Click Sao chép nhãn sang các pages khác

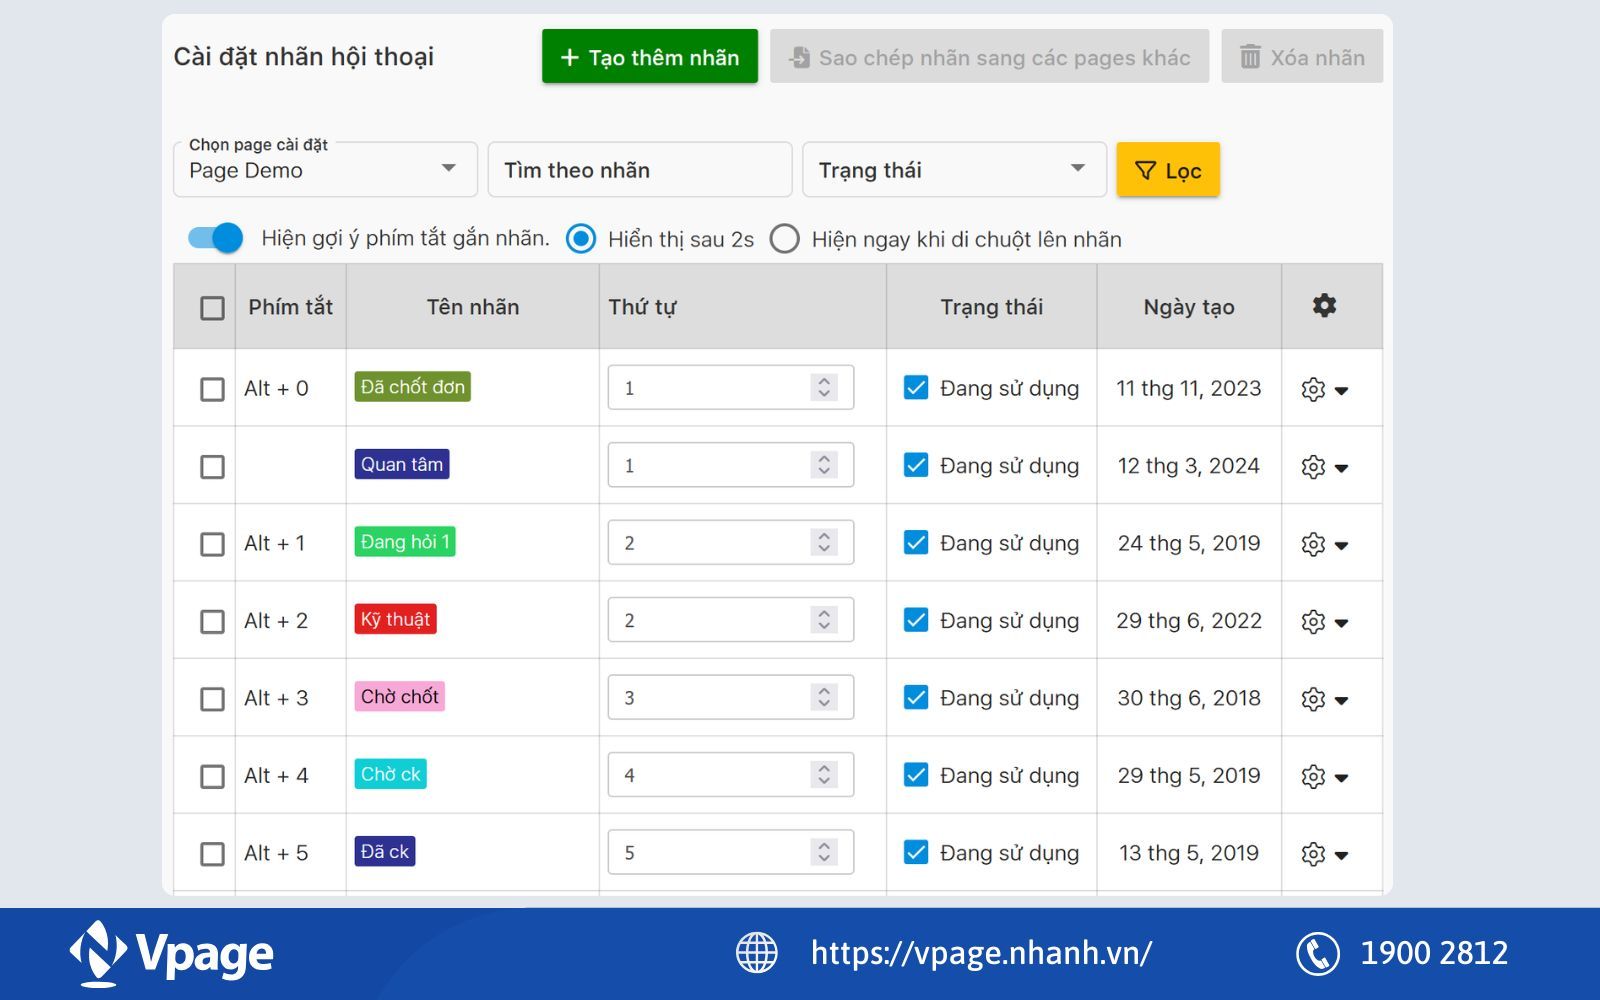[989, 57]
